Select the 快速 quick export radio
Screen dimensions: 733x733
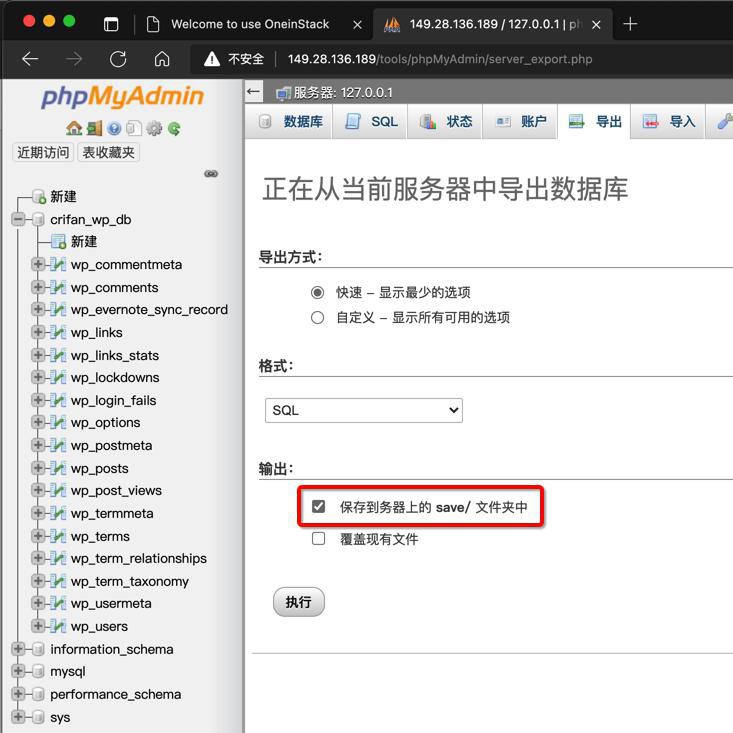click(x=317, y=293)
